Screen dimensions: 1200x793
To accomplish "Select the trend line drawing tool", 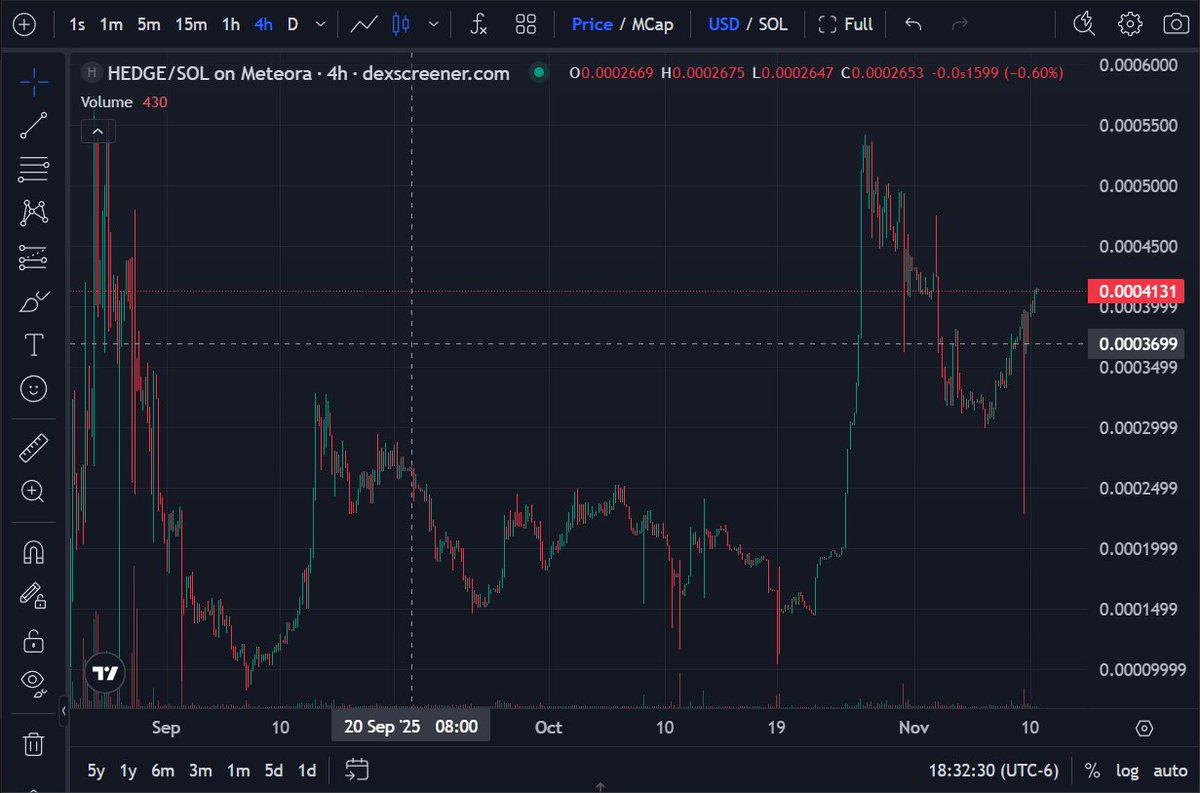I will tap(33, 124).
